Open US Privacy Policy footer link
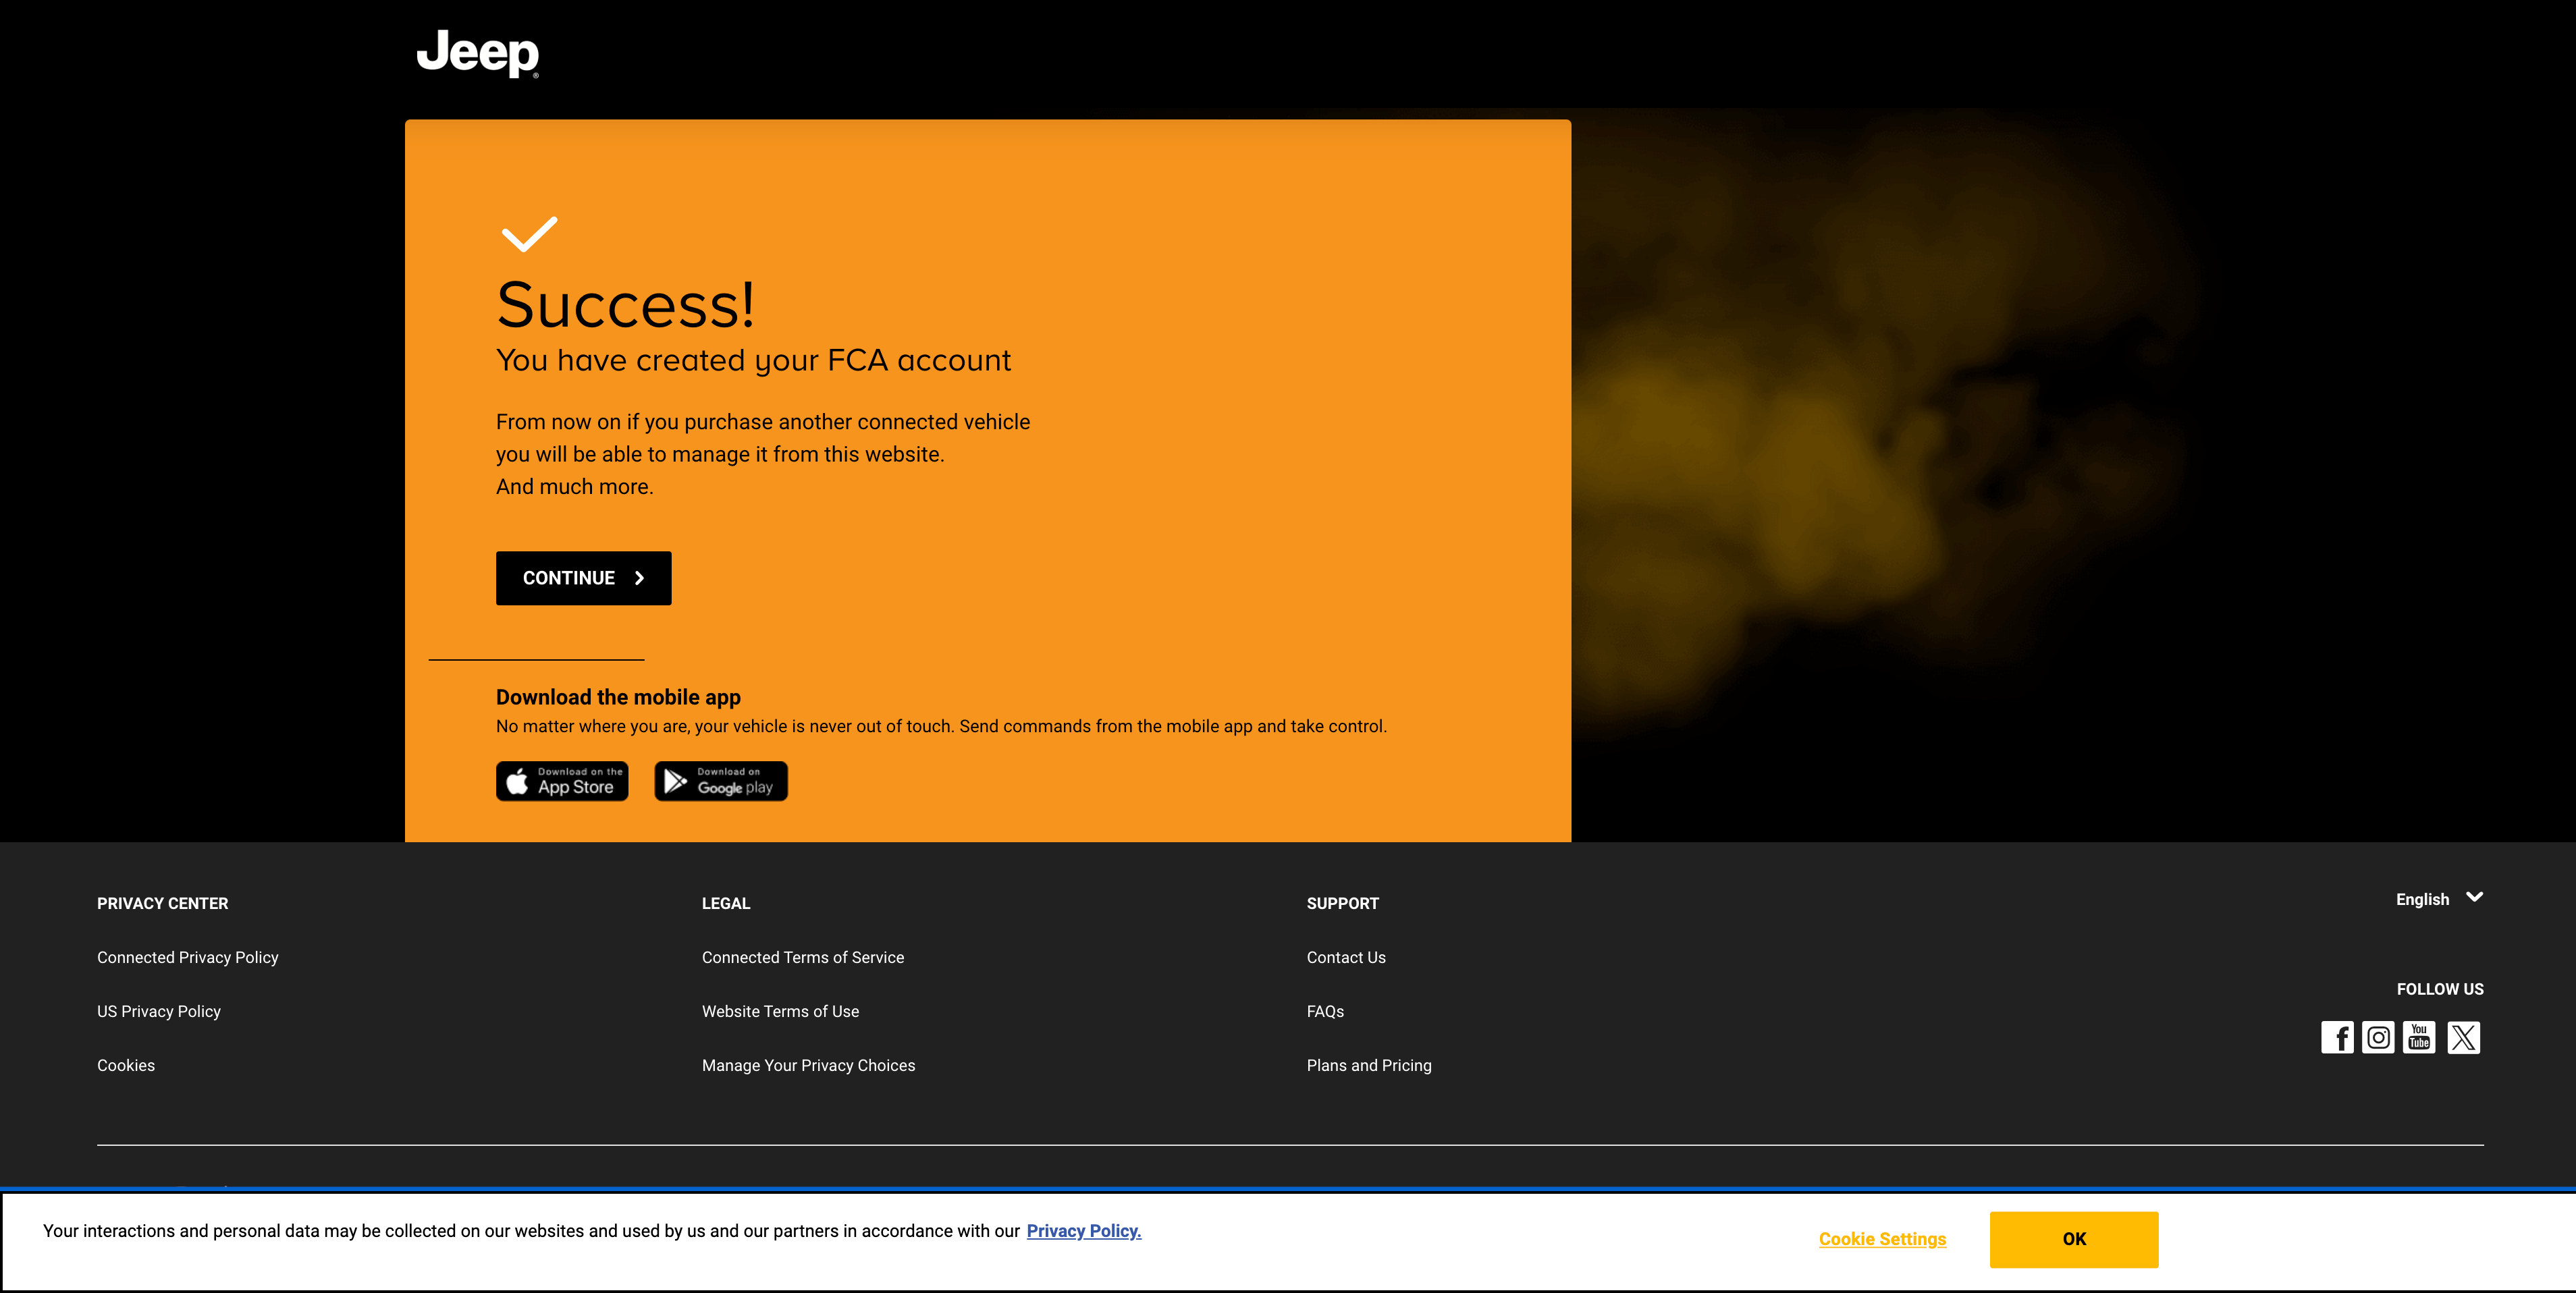Viewport: 2576px width, 1293px height. [159, 1011]
